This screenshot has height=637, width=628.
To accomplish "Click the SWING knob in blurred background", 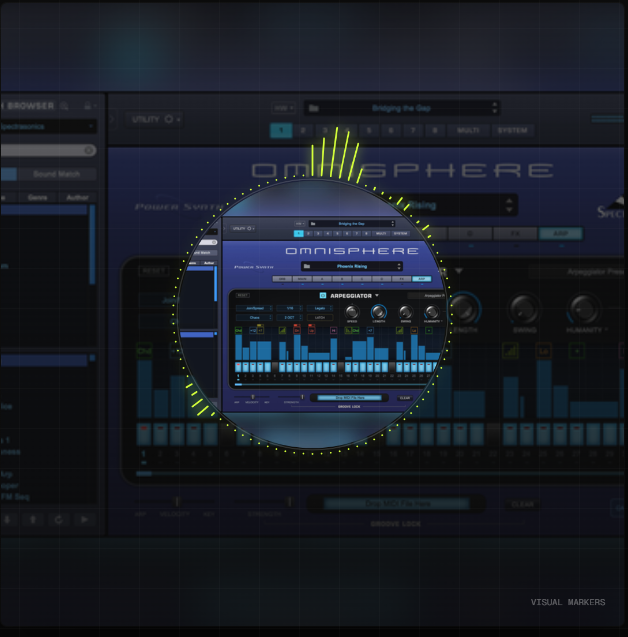I will 525,309.
